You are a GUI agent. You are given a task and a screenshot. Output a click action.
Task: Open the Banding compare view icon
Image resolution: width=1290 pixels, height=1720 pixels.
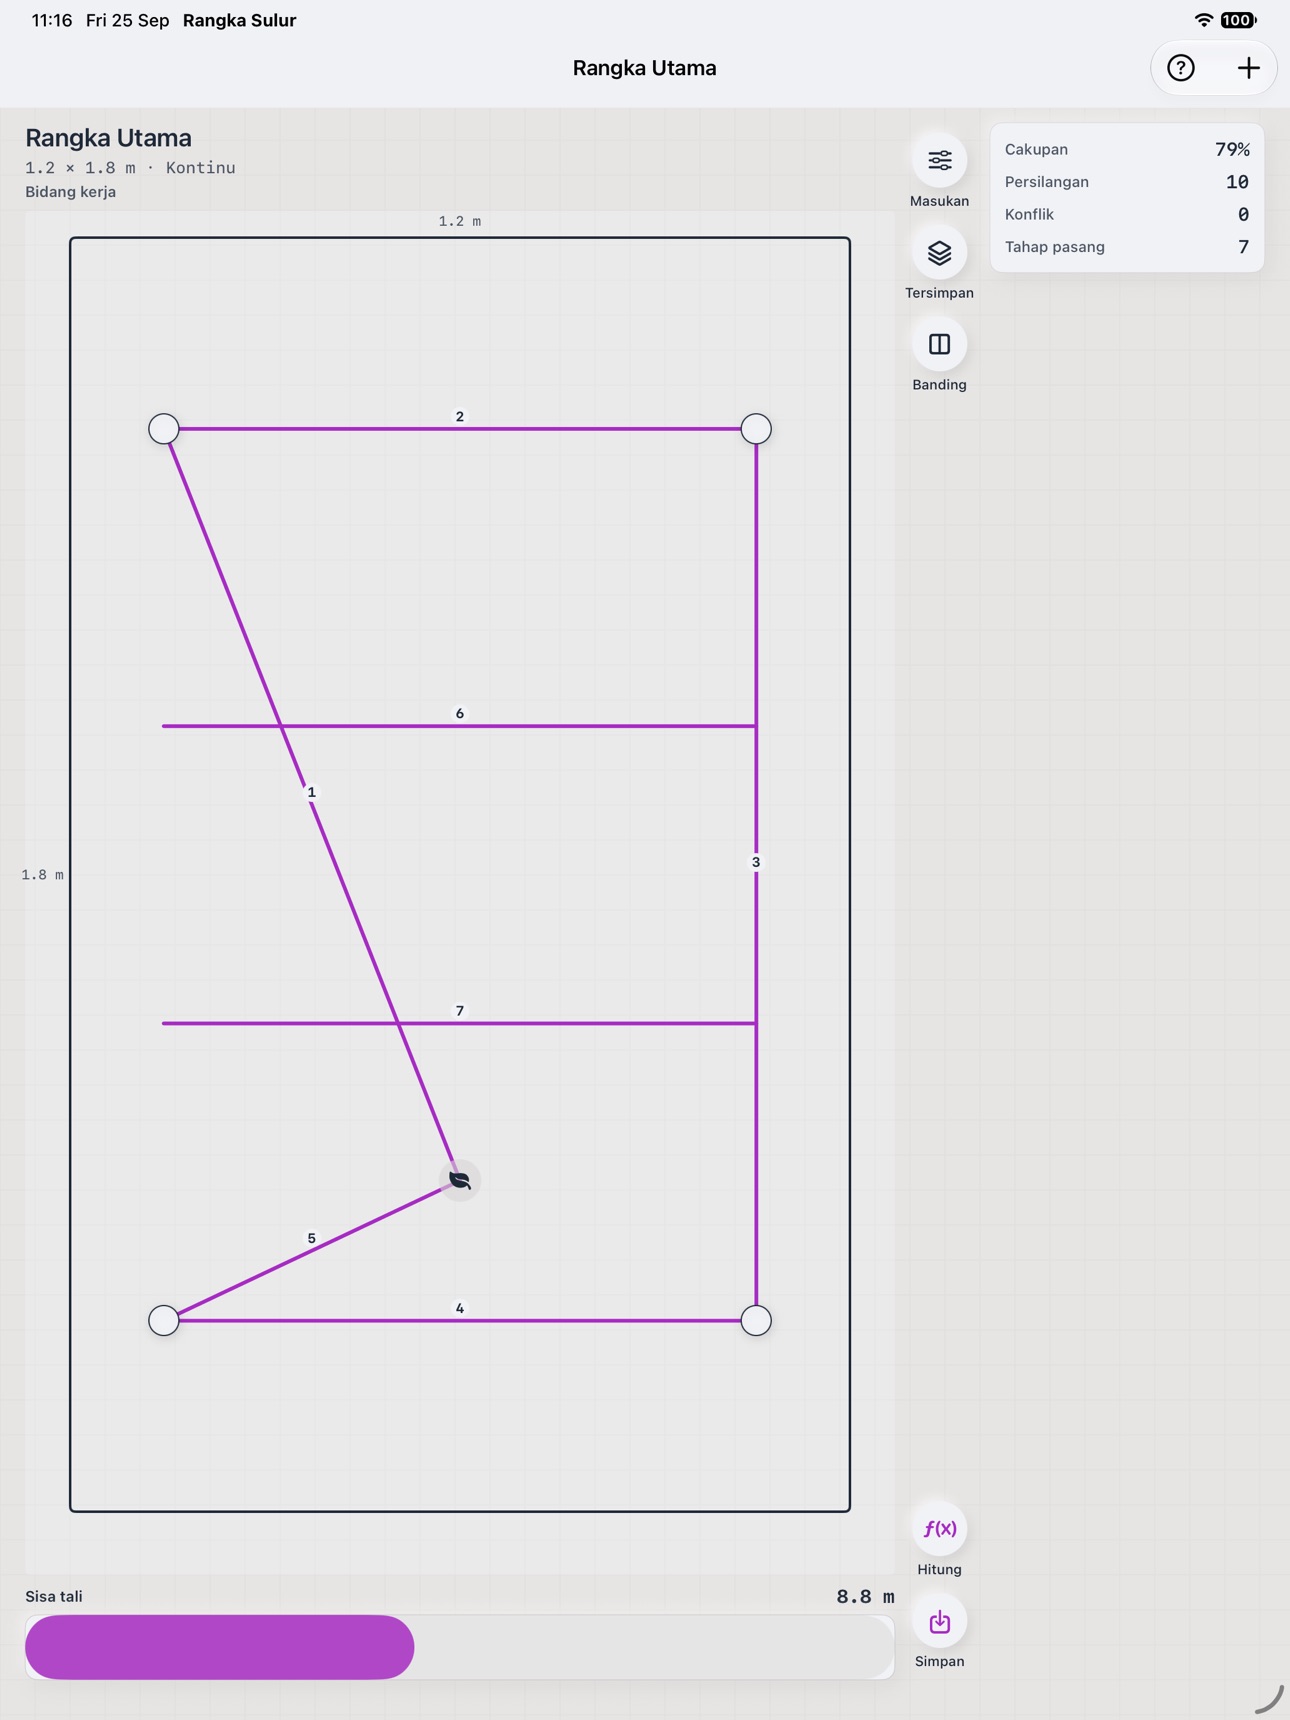tap(939, 344)
